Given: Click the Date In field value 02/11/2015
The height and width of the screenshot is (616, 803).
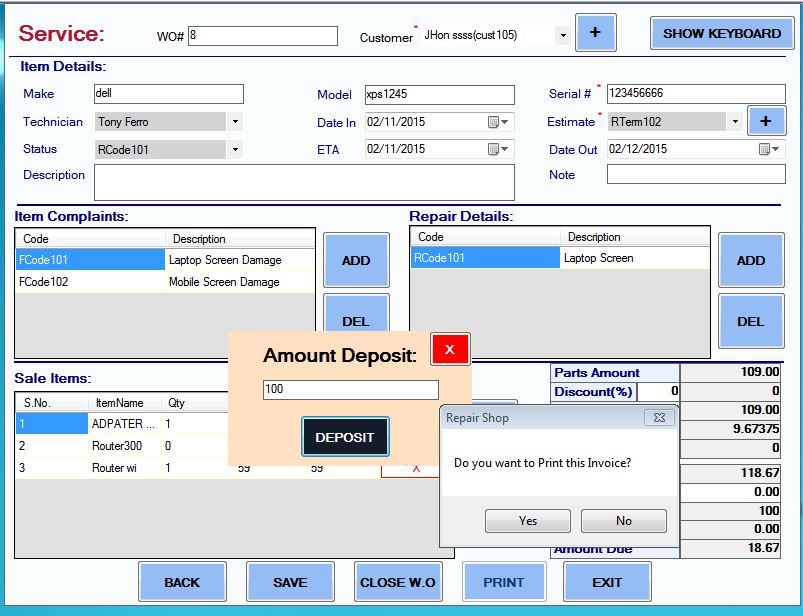Looking at the screenshot, I should (396, 122).
